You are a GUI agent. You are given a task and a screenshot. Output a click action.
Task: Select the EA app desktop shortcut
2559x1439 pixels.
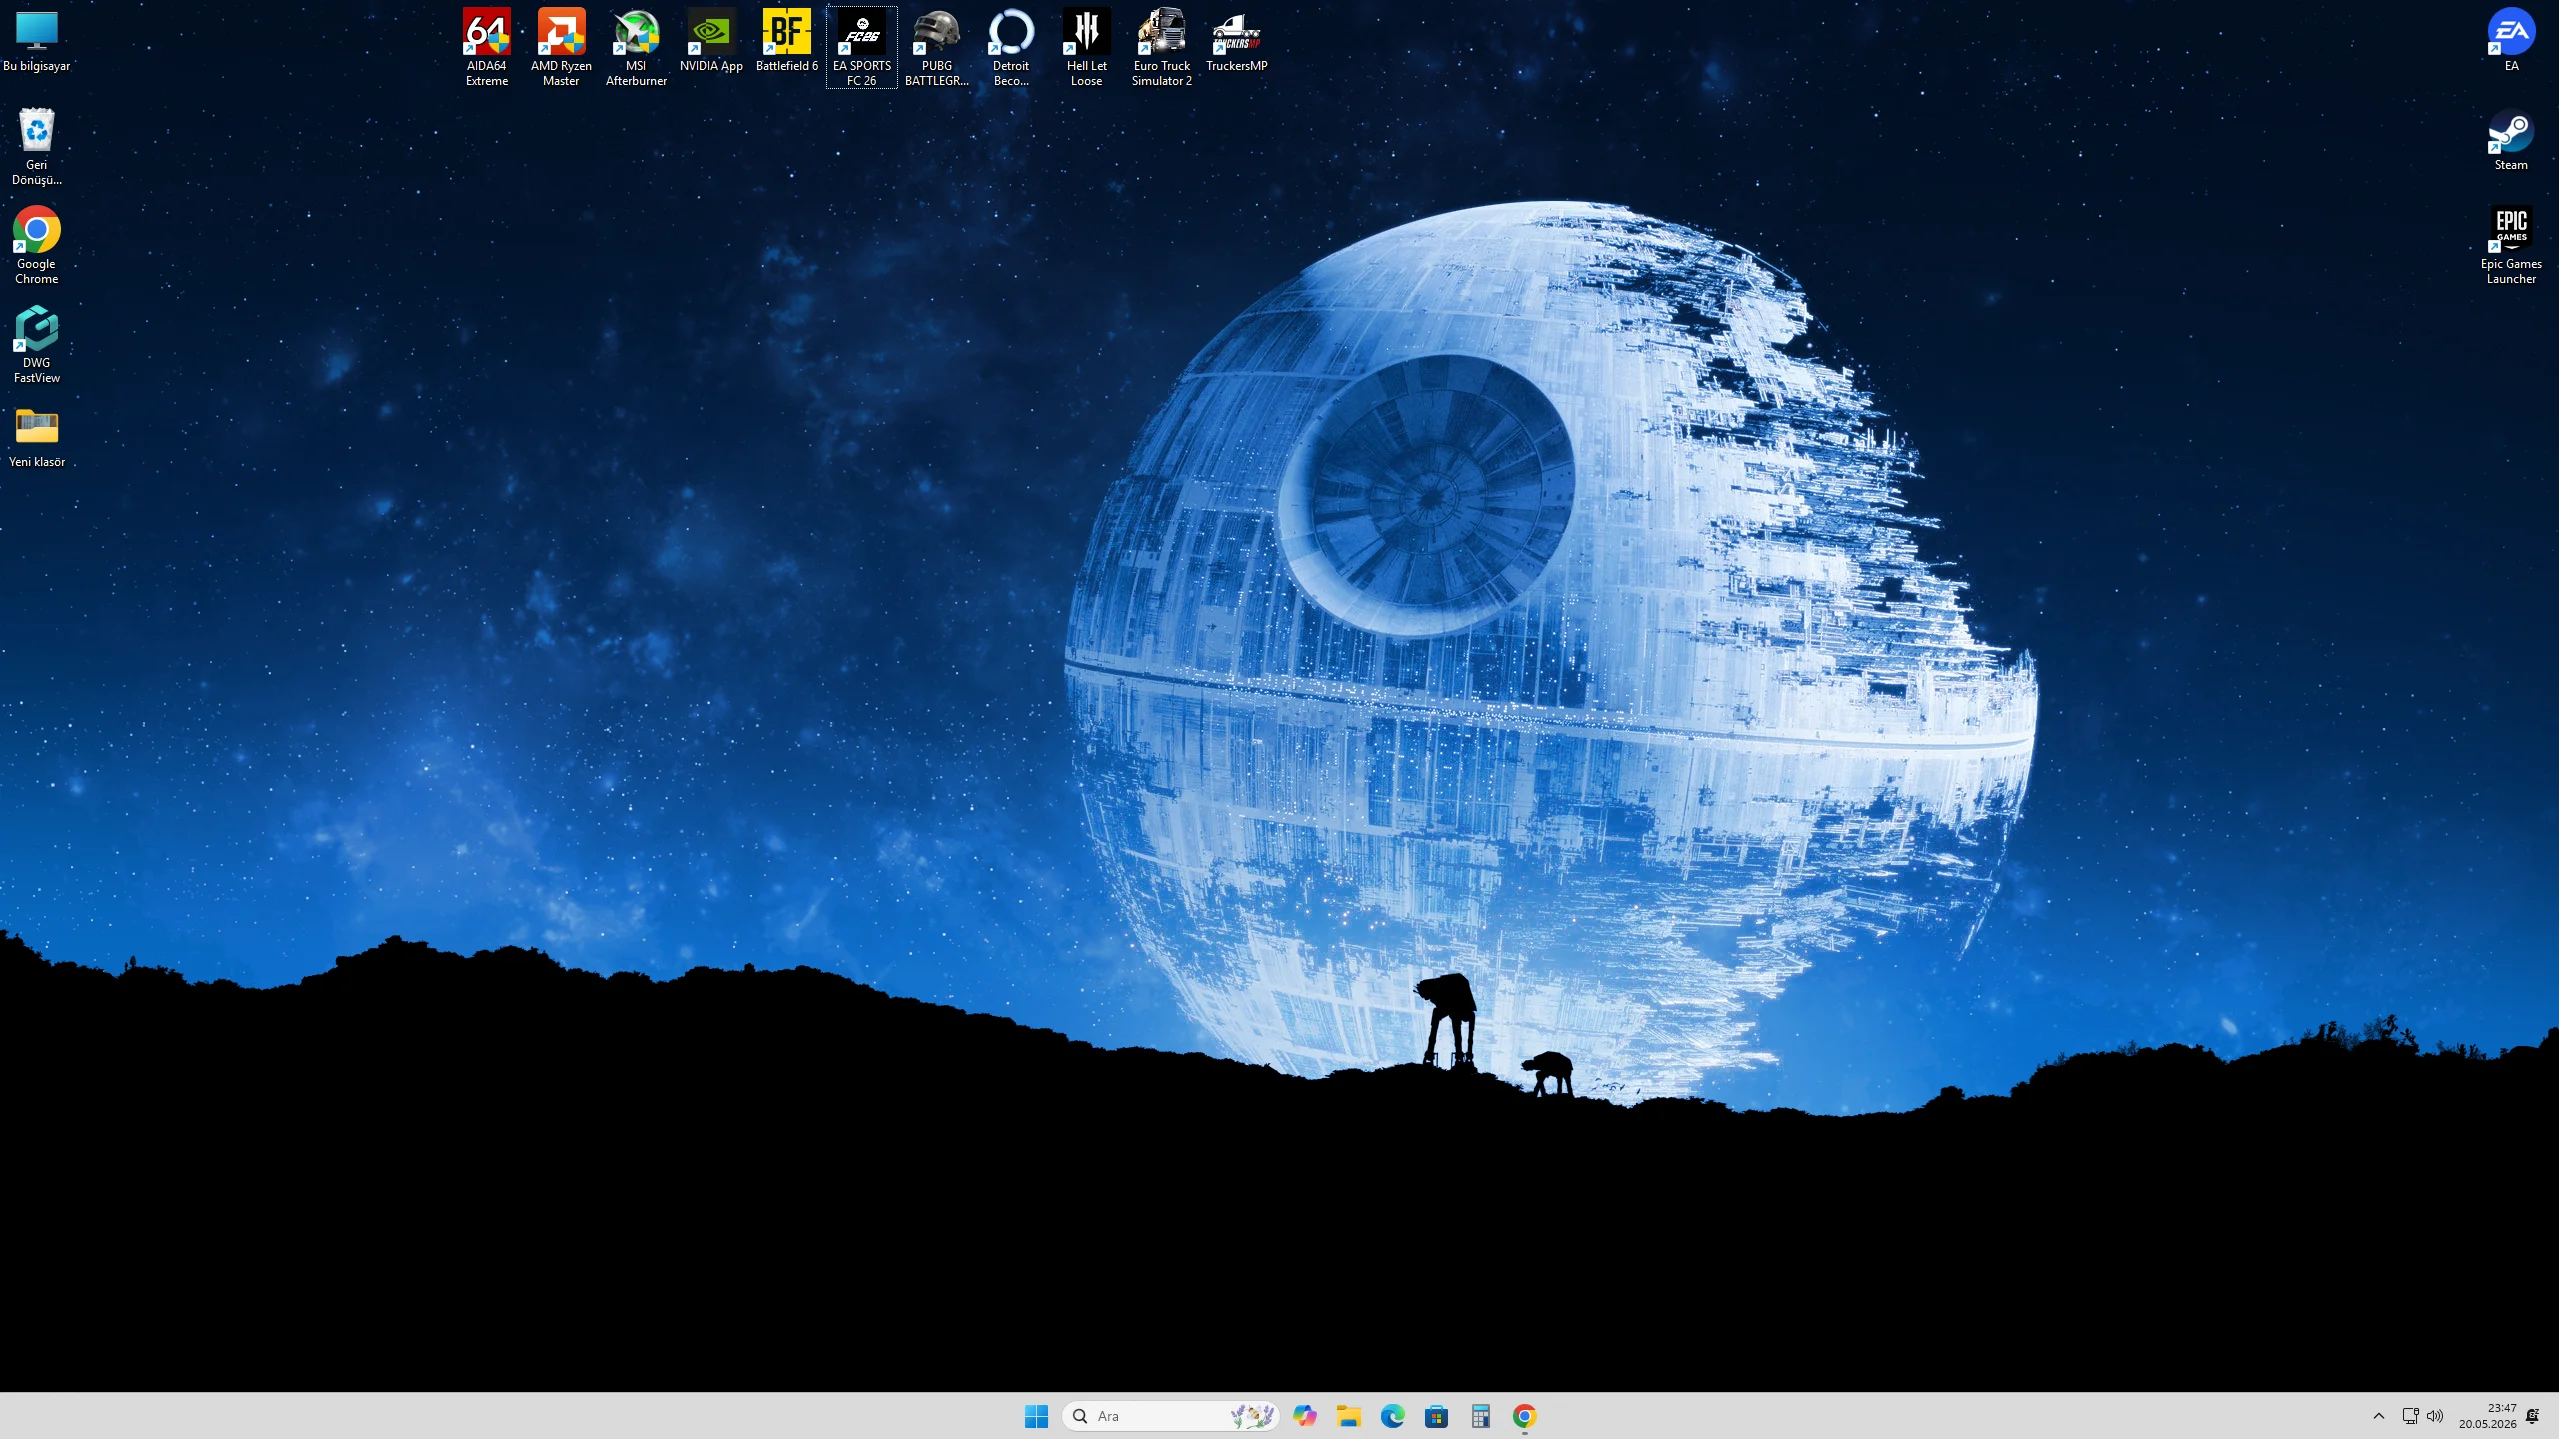click(x=2511, y=42)
